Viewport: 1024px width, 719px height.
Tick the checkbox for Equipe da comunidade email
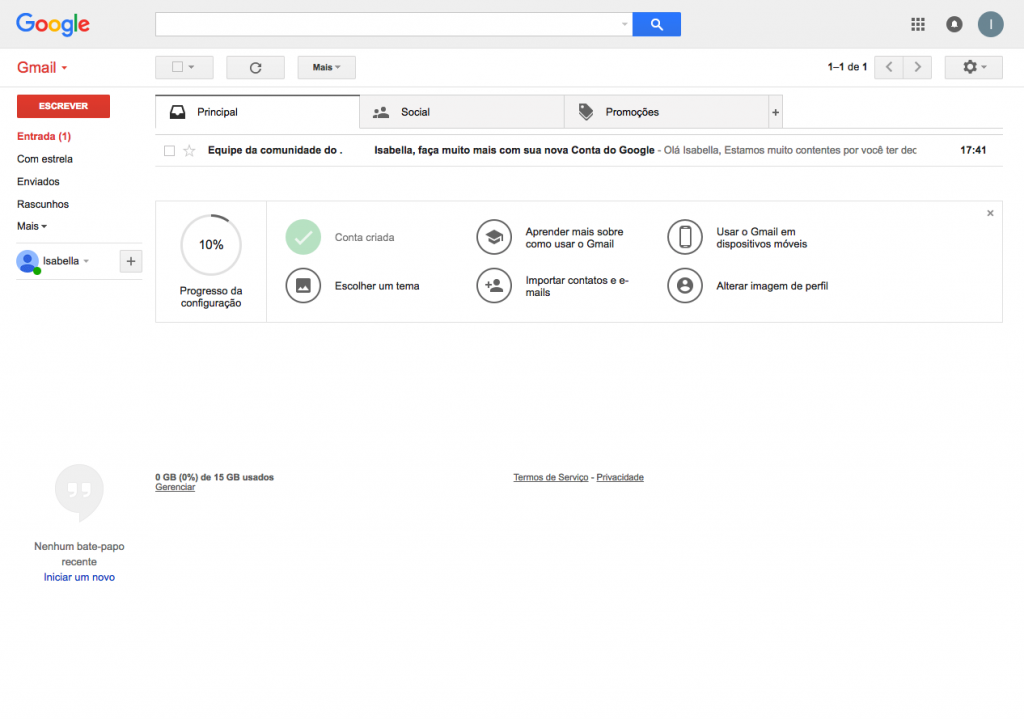click(169, 151)
